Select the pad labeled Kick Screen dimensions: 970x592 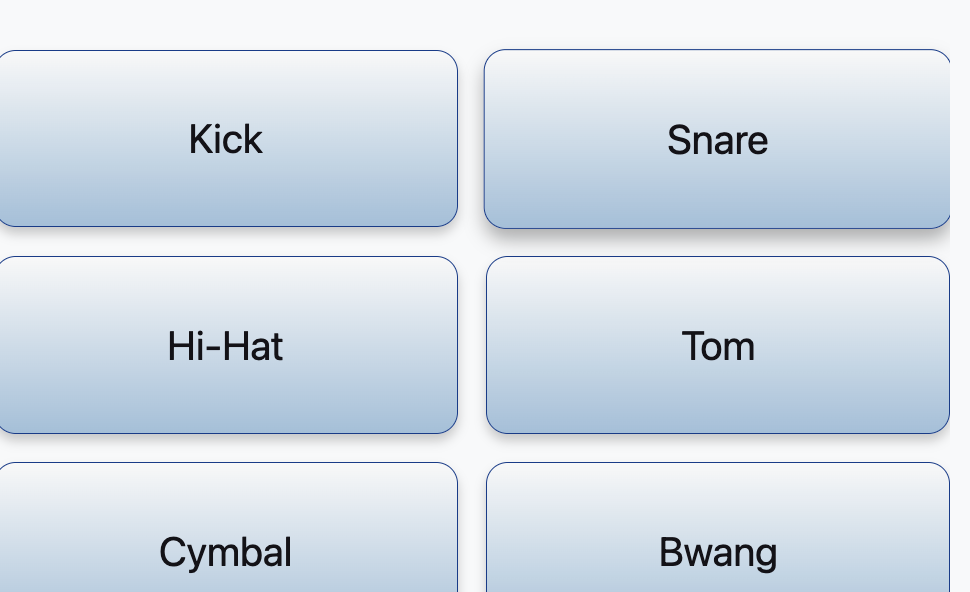click(226, 139)
